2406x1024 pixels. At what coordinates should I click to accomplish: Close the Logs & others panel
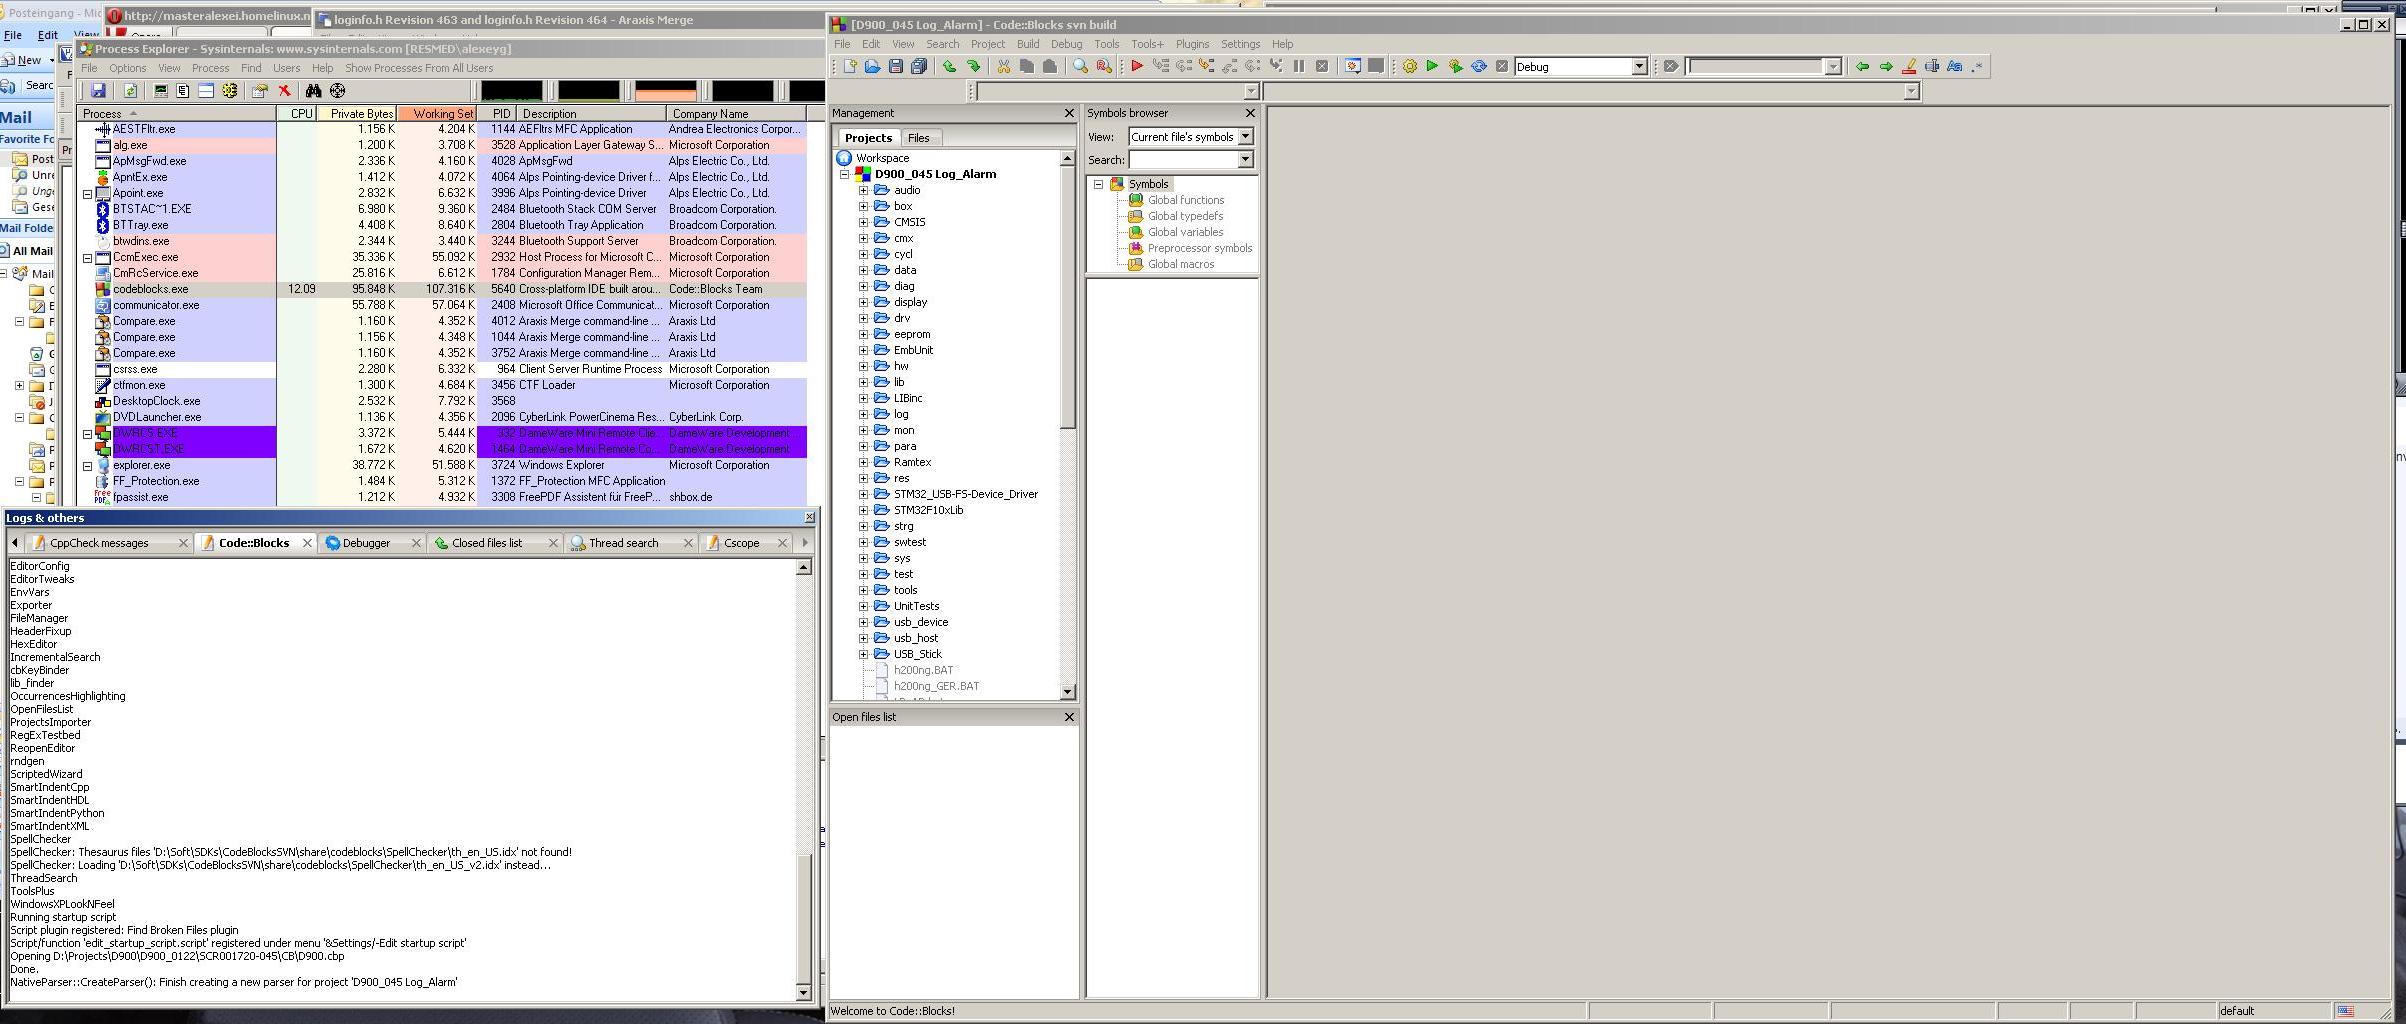pos(809,517)
